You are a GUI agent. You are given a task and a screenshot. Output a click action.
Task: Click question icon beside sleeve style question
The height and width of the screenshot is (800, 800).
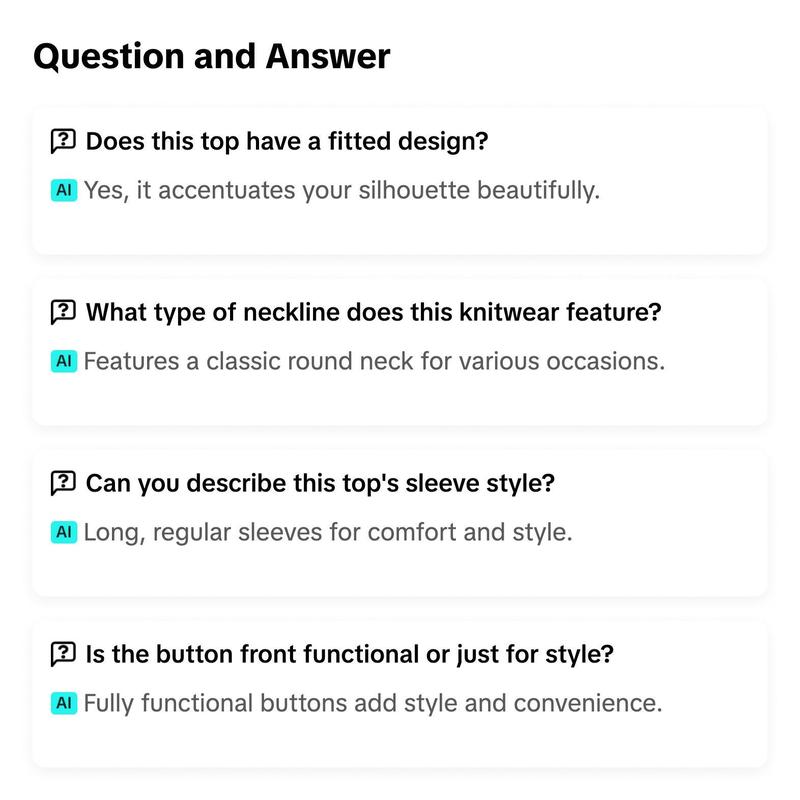tap(63, 483)
